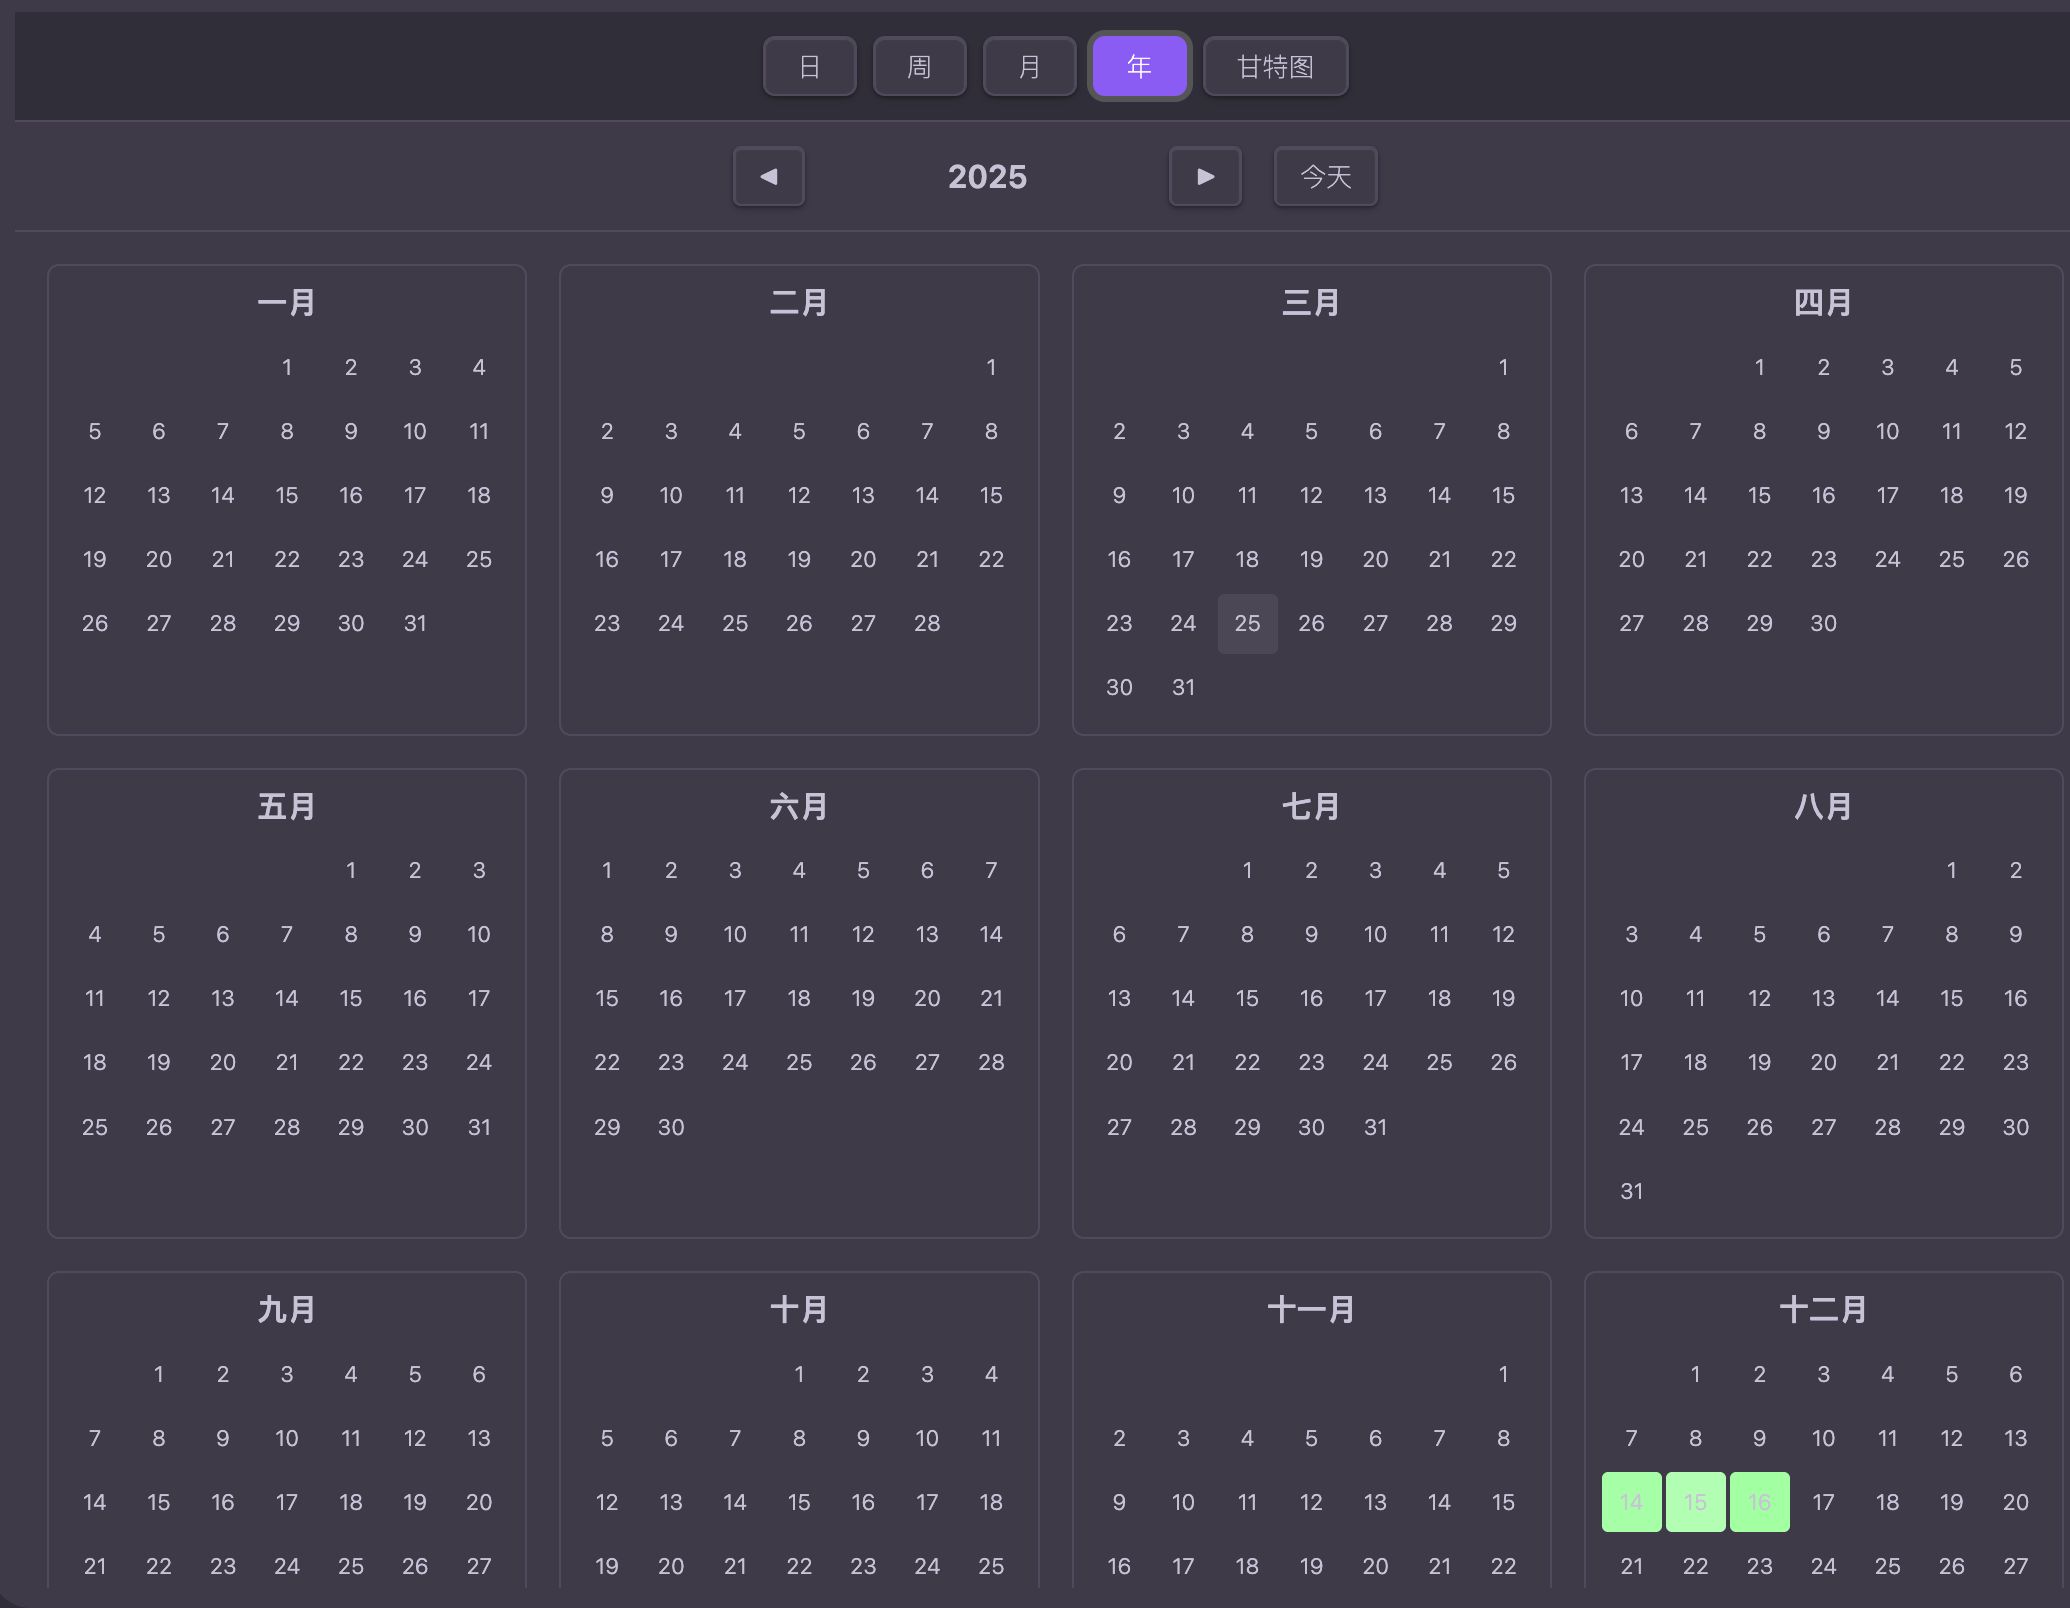
Task: Click green highlighted December 15 cell
Action: point(1695,1502)
